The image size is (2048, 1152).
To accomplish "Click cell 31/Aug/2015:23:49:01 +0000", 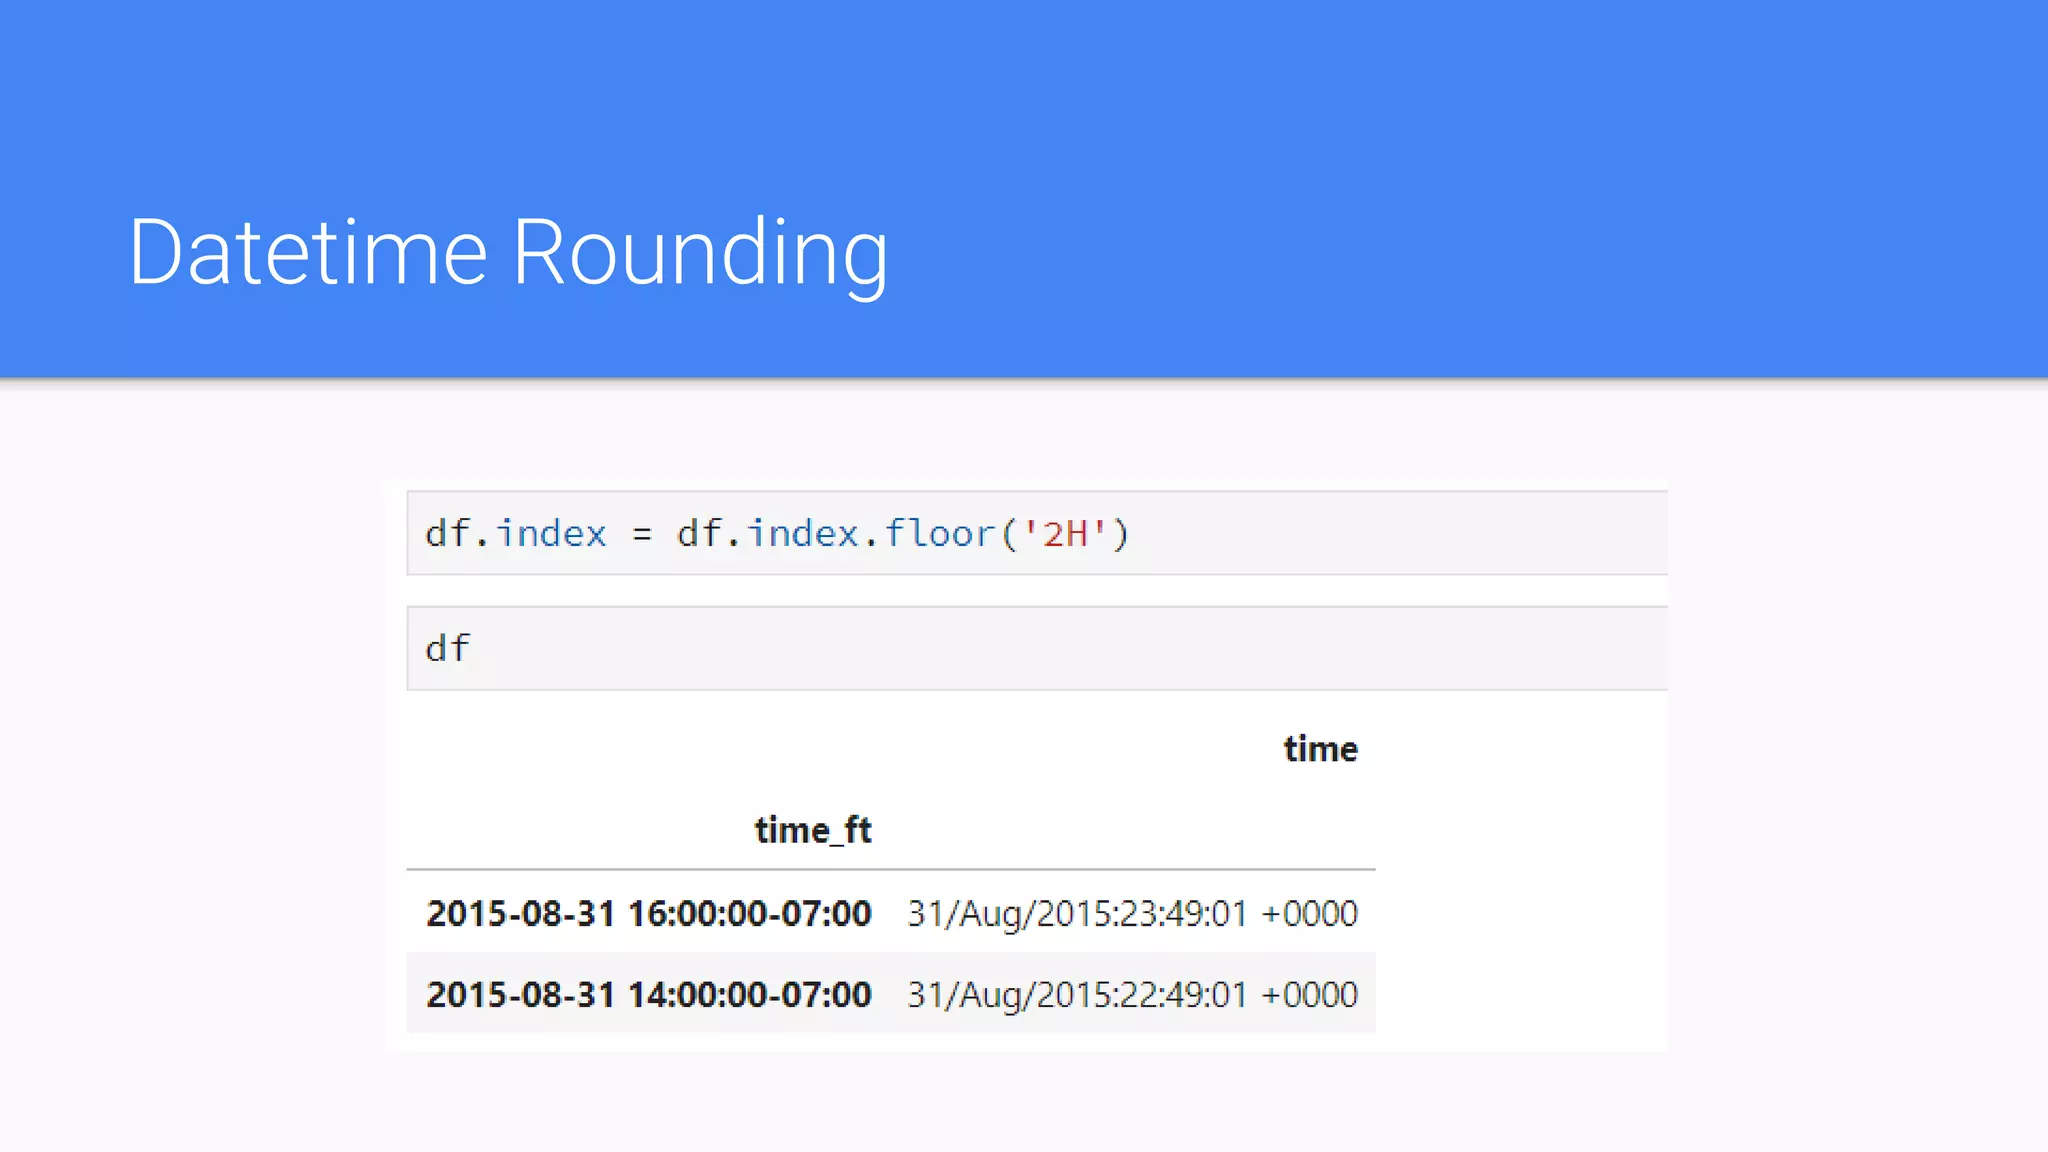I will click(1132, 914).
